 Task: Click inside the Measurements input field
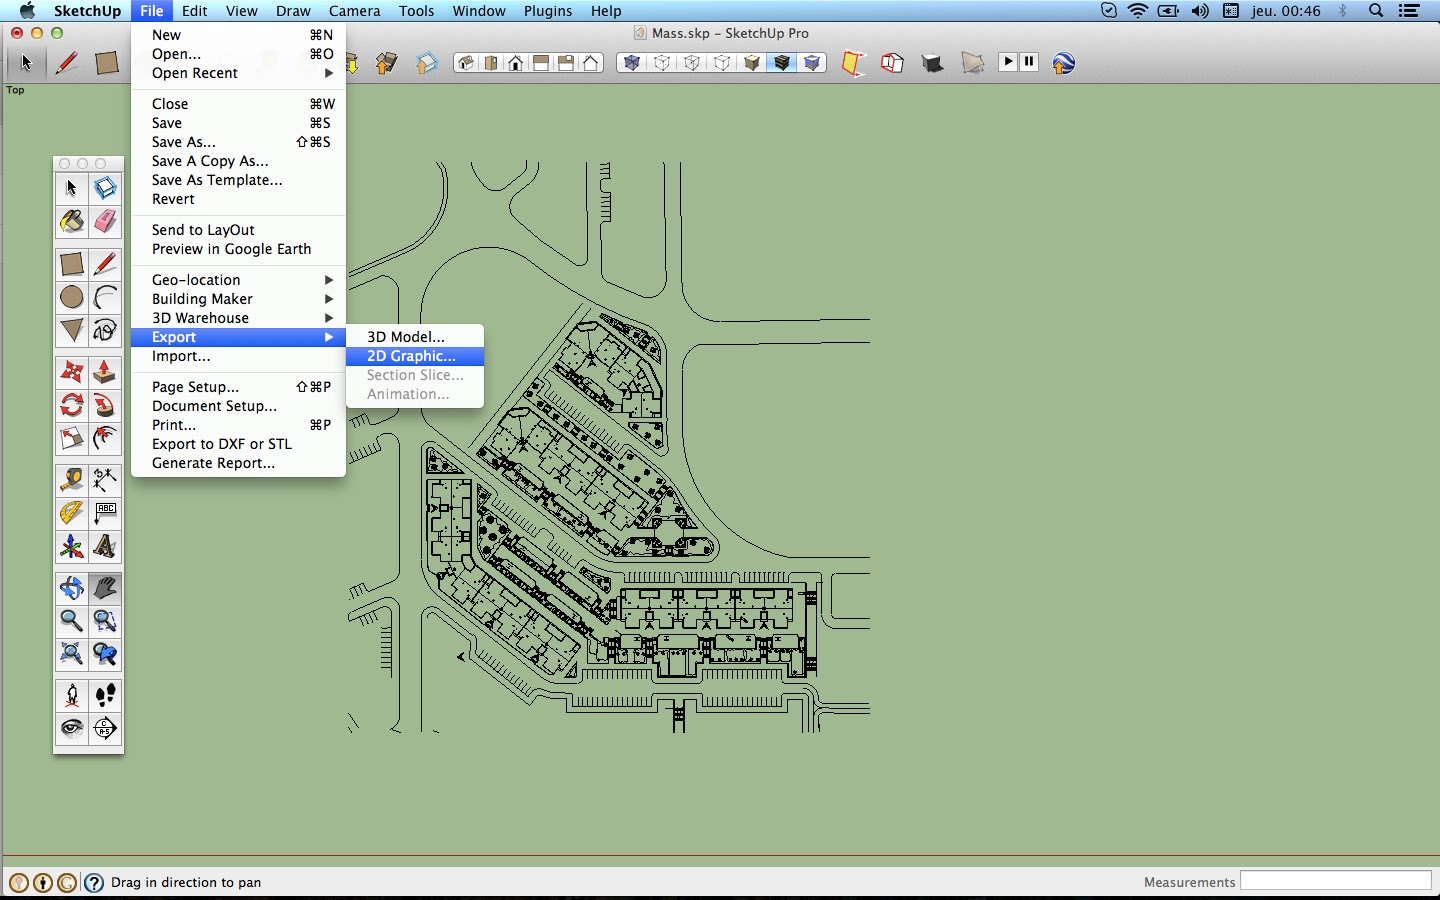pyautogui.click(x=1337, y=881)
